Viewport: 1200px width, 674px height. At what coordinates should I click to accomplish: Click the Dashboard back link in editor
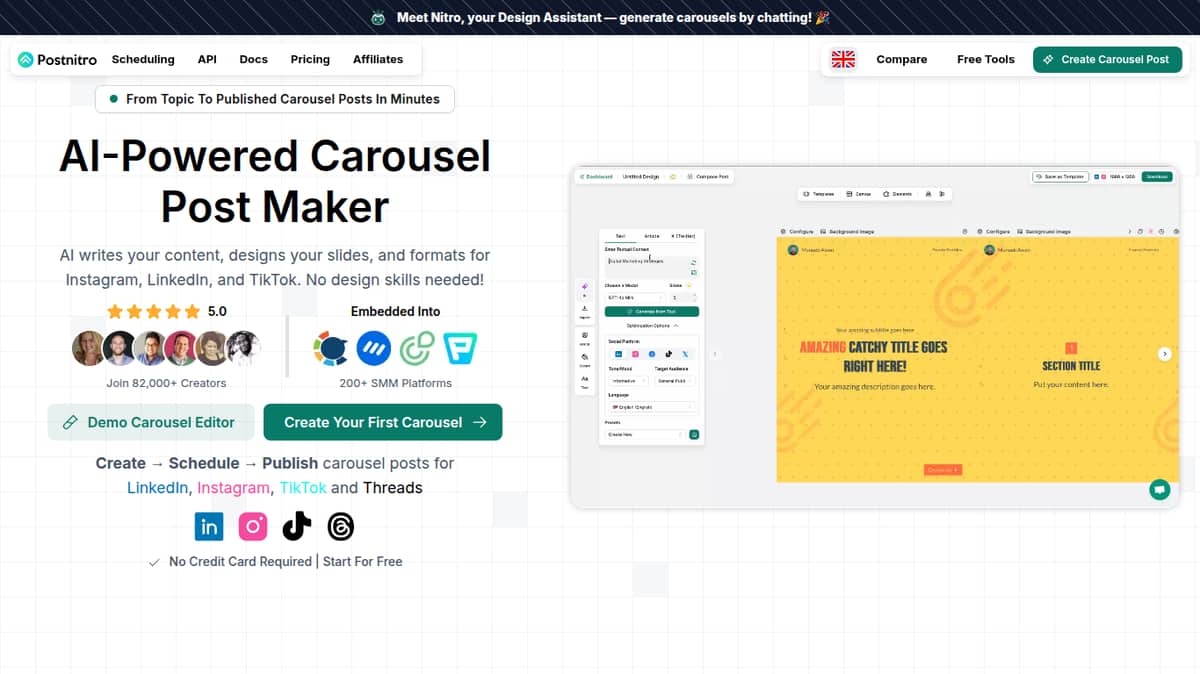pyautogui.click(x=597, y=176)
